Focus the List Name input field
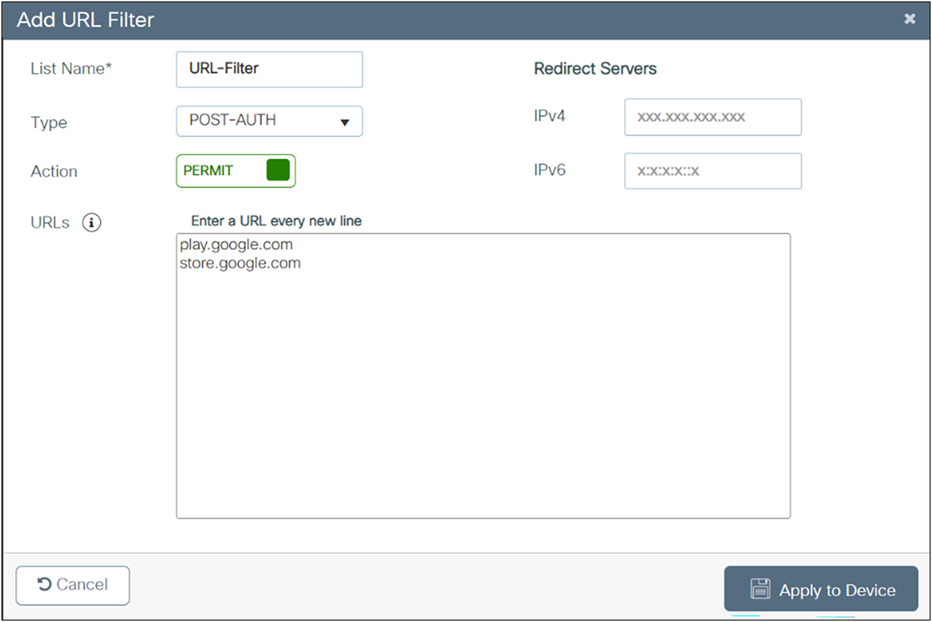This screenshot has width=932, height=622. tap(269, 69)
